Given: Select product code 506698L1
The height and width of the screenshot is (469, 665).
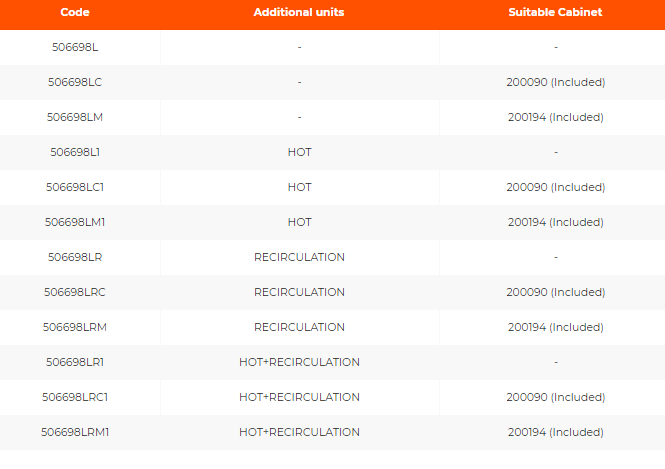Looking at the screenshot, I should (x=74, y=152).
